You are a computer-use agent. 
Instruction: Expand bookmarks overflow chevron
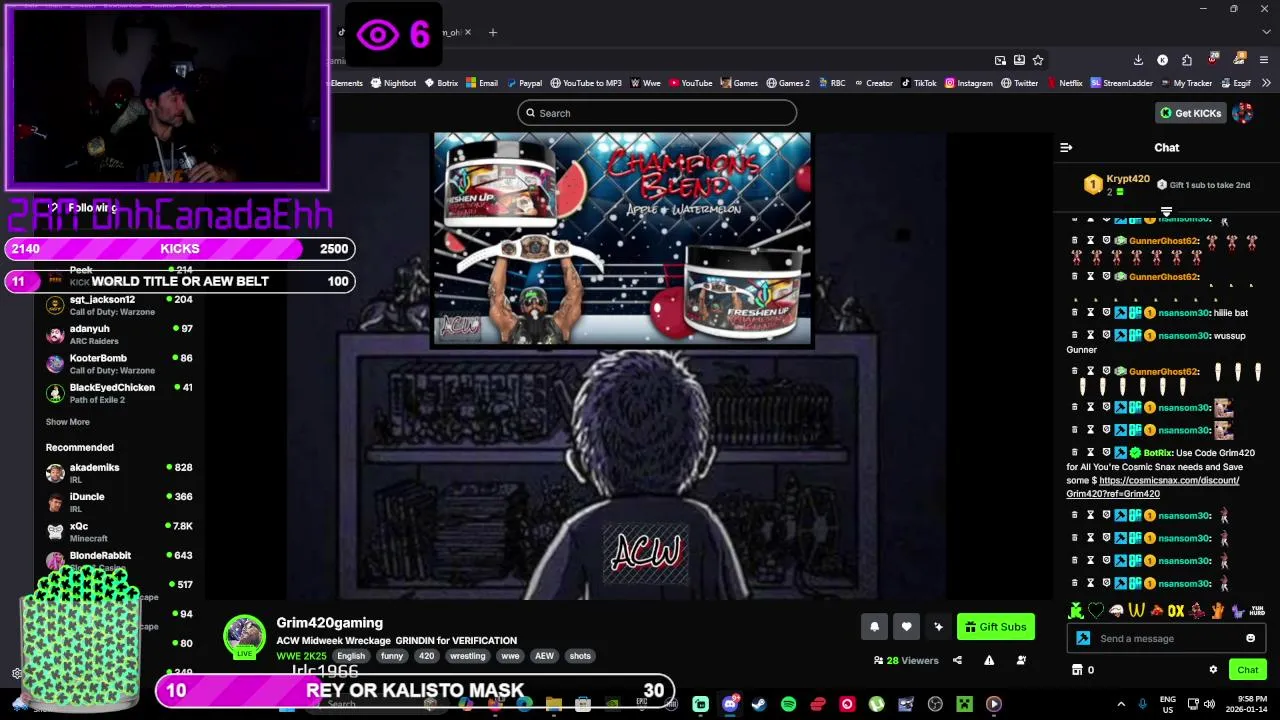[x=1268, y=83]
